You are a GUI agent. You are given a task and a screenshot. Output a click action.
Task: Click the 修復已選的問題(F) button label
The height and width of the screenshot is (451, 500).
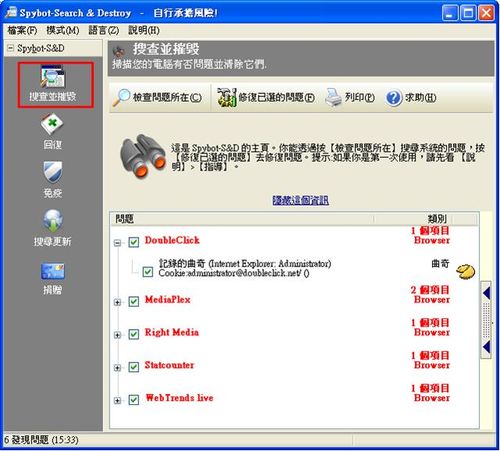[276, 98]
